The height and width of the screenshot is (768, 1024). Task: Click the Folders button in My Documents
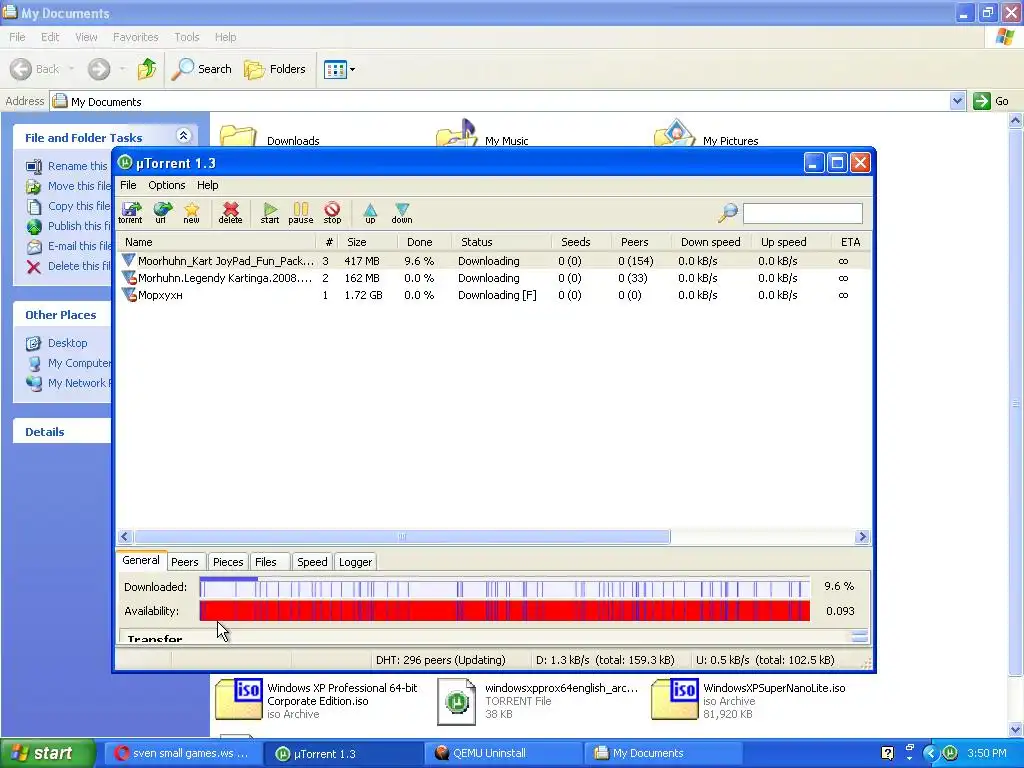click(x=274, y=69)
